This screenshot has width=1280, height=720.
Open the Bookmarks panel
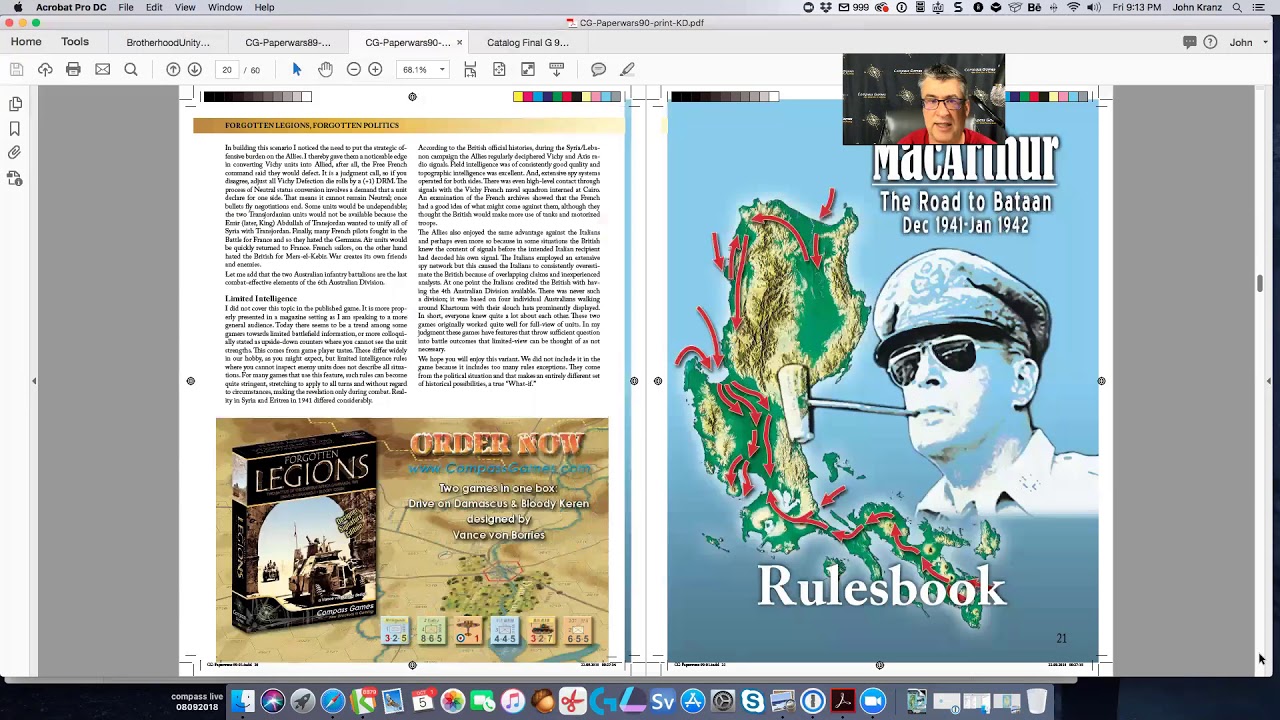point(15,129)
